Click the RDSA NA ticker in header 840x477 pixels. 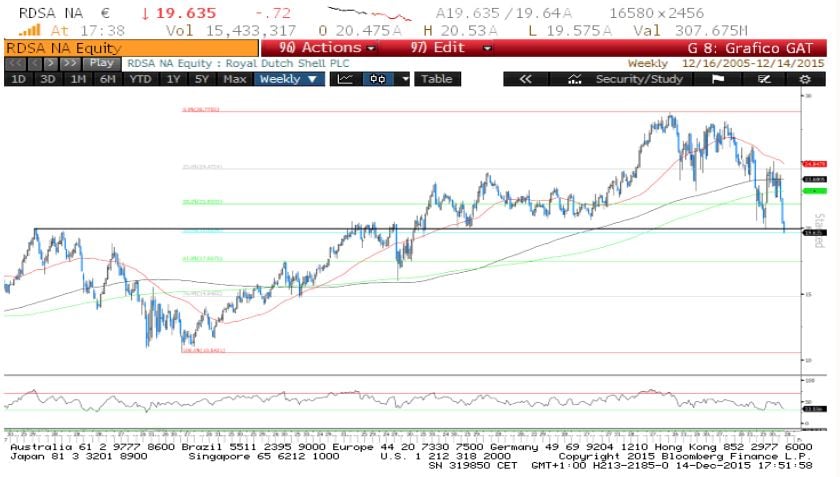tap(51, 13)
